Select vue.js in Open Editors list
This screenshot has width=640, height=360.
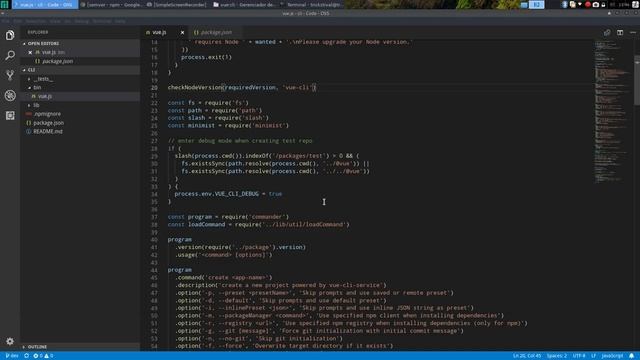(81, 52)
